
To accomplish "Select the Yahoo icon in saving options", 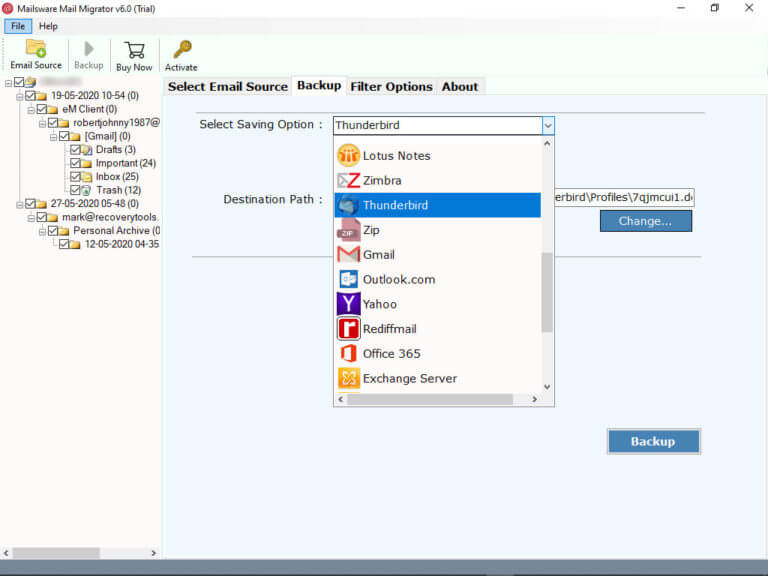I will [x=348, y=304].
